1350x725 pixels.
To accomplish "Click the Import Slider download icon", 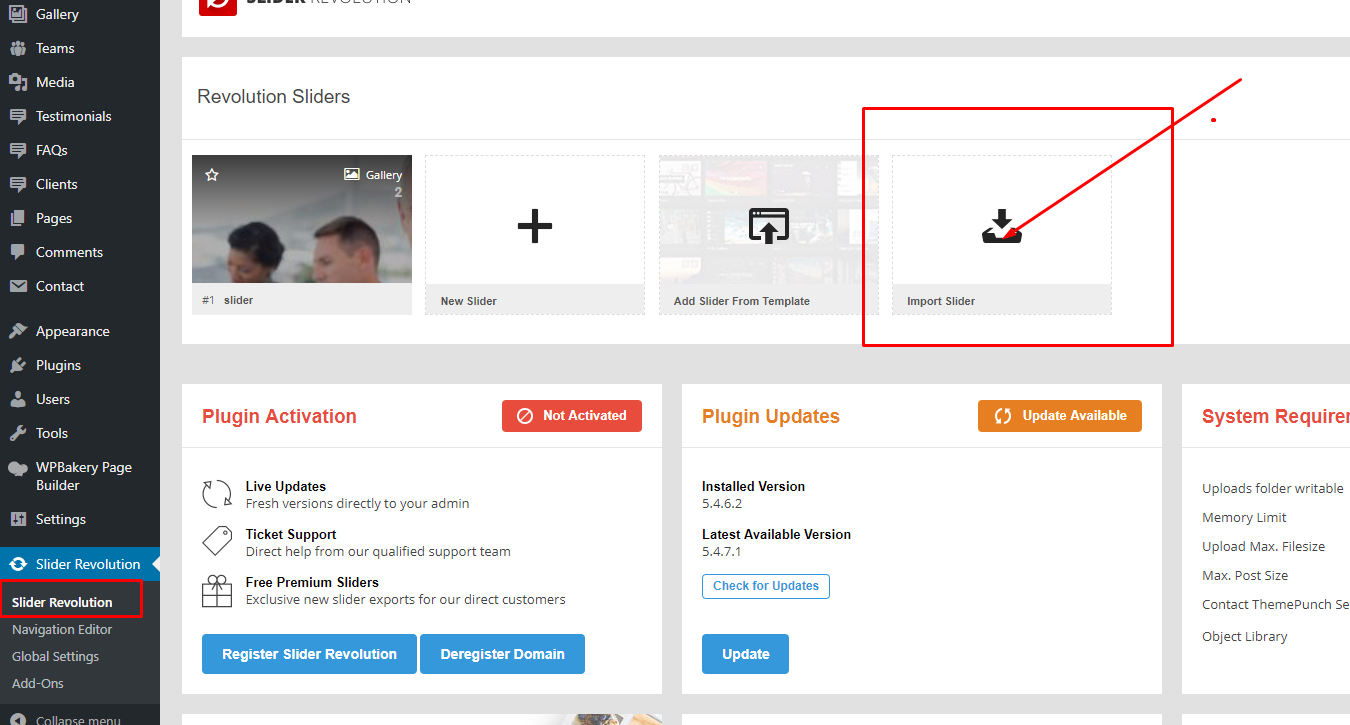I will coord(1001,226).
